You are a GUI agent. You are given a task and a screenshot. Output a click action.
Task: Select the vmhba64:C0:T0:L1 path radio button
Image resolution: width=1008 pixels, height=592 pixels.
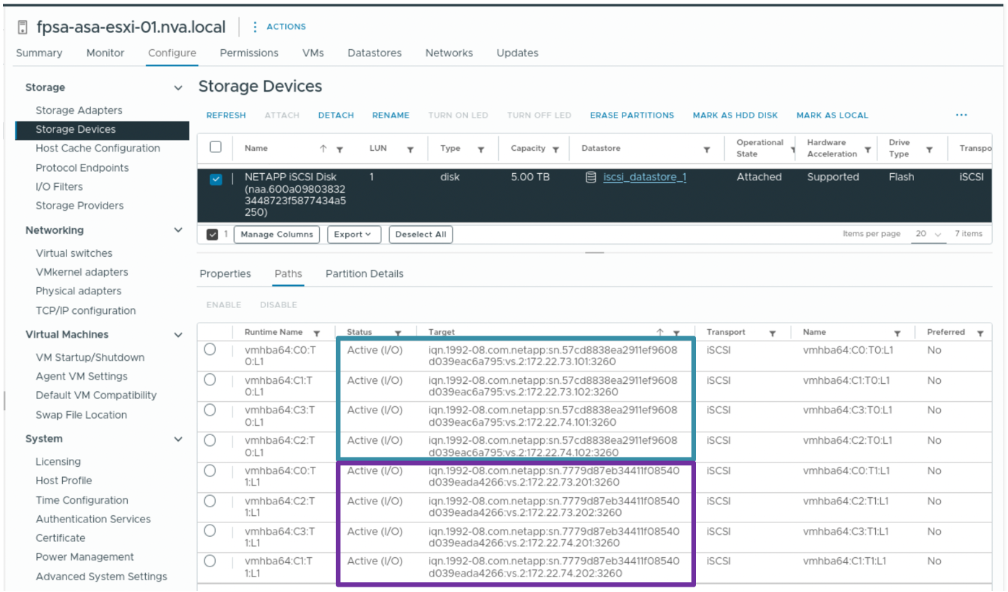210,350
